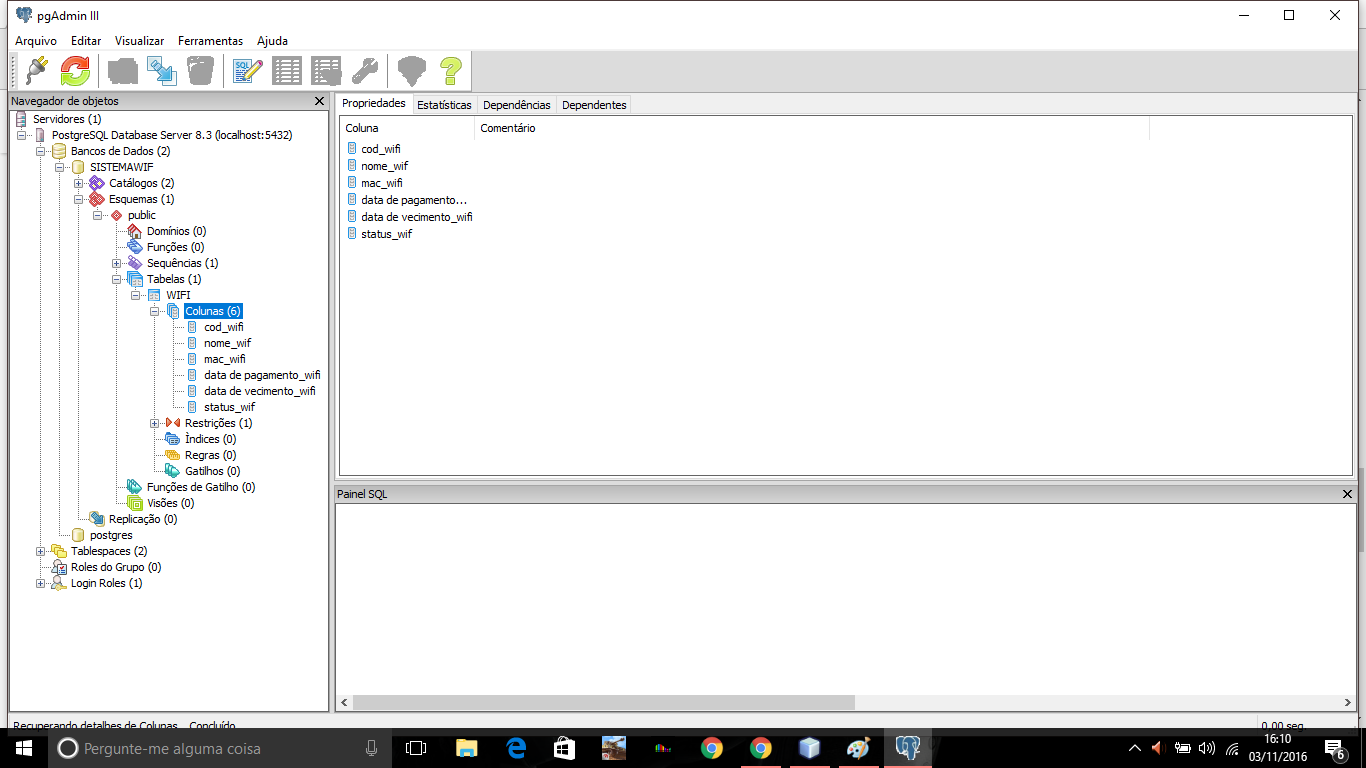Switch to the Estatísticas tab
Screen dimensions: 1366x768
point(444,105)
